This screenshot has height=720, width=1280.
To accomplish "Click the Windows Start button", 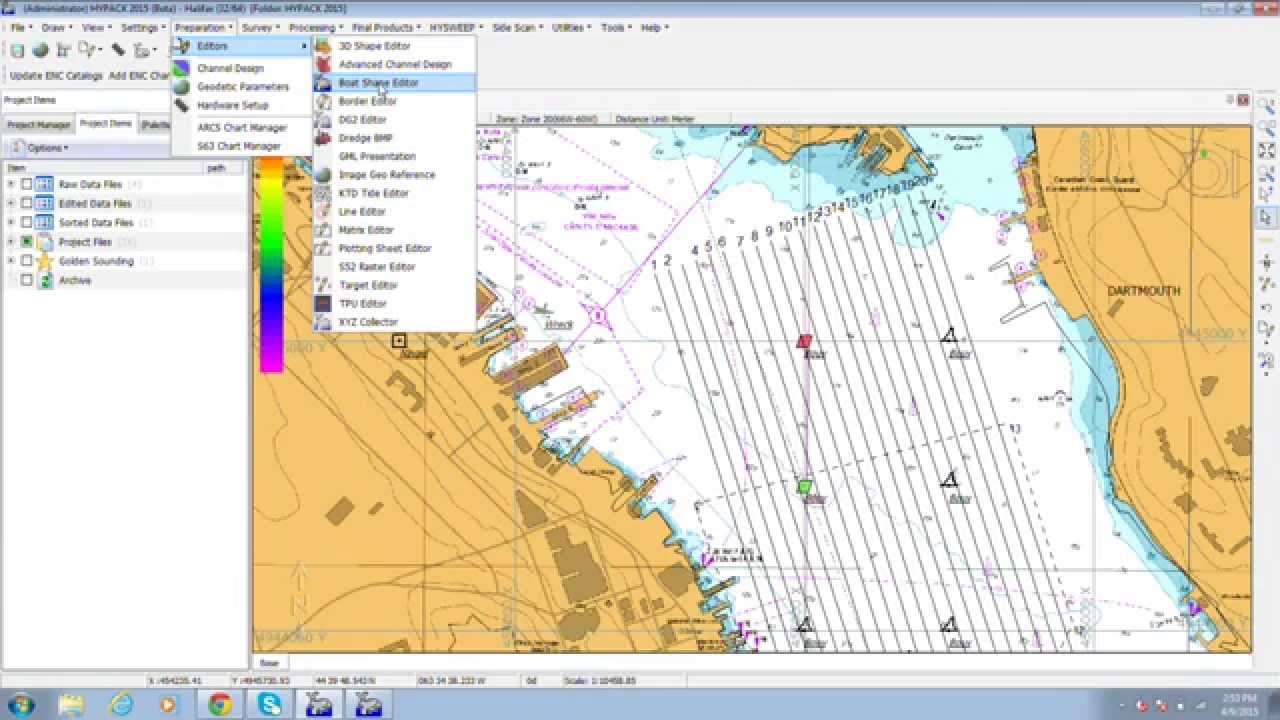I will 21,705.
